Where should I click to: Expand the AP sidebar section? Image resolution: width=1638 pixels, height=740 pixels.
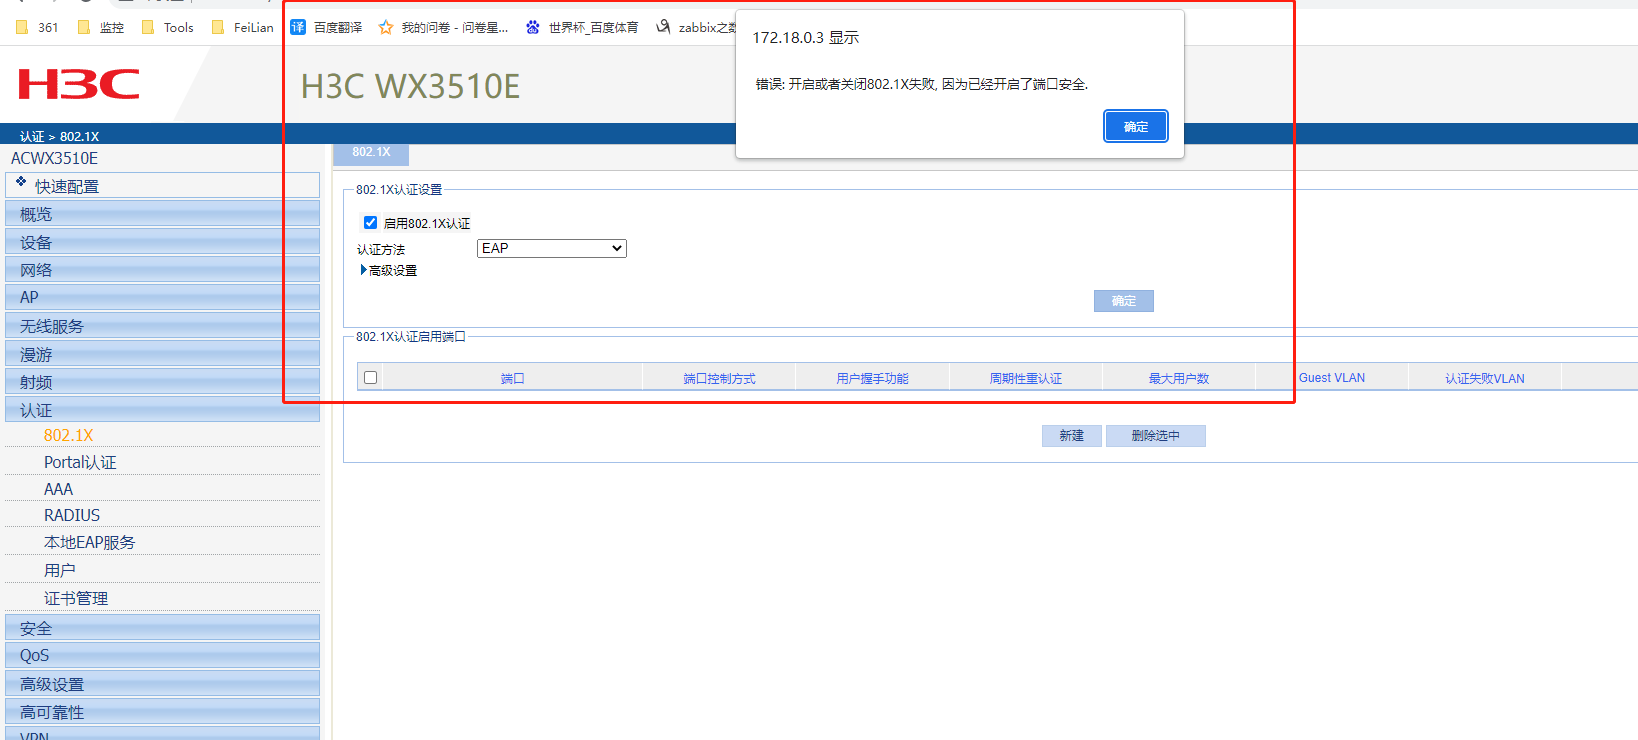(x=162, y=297)
